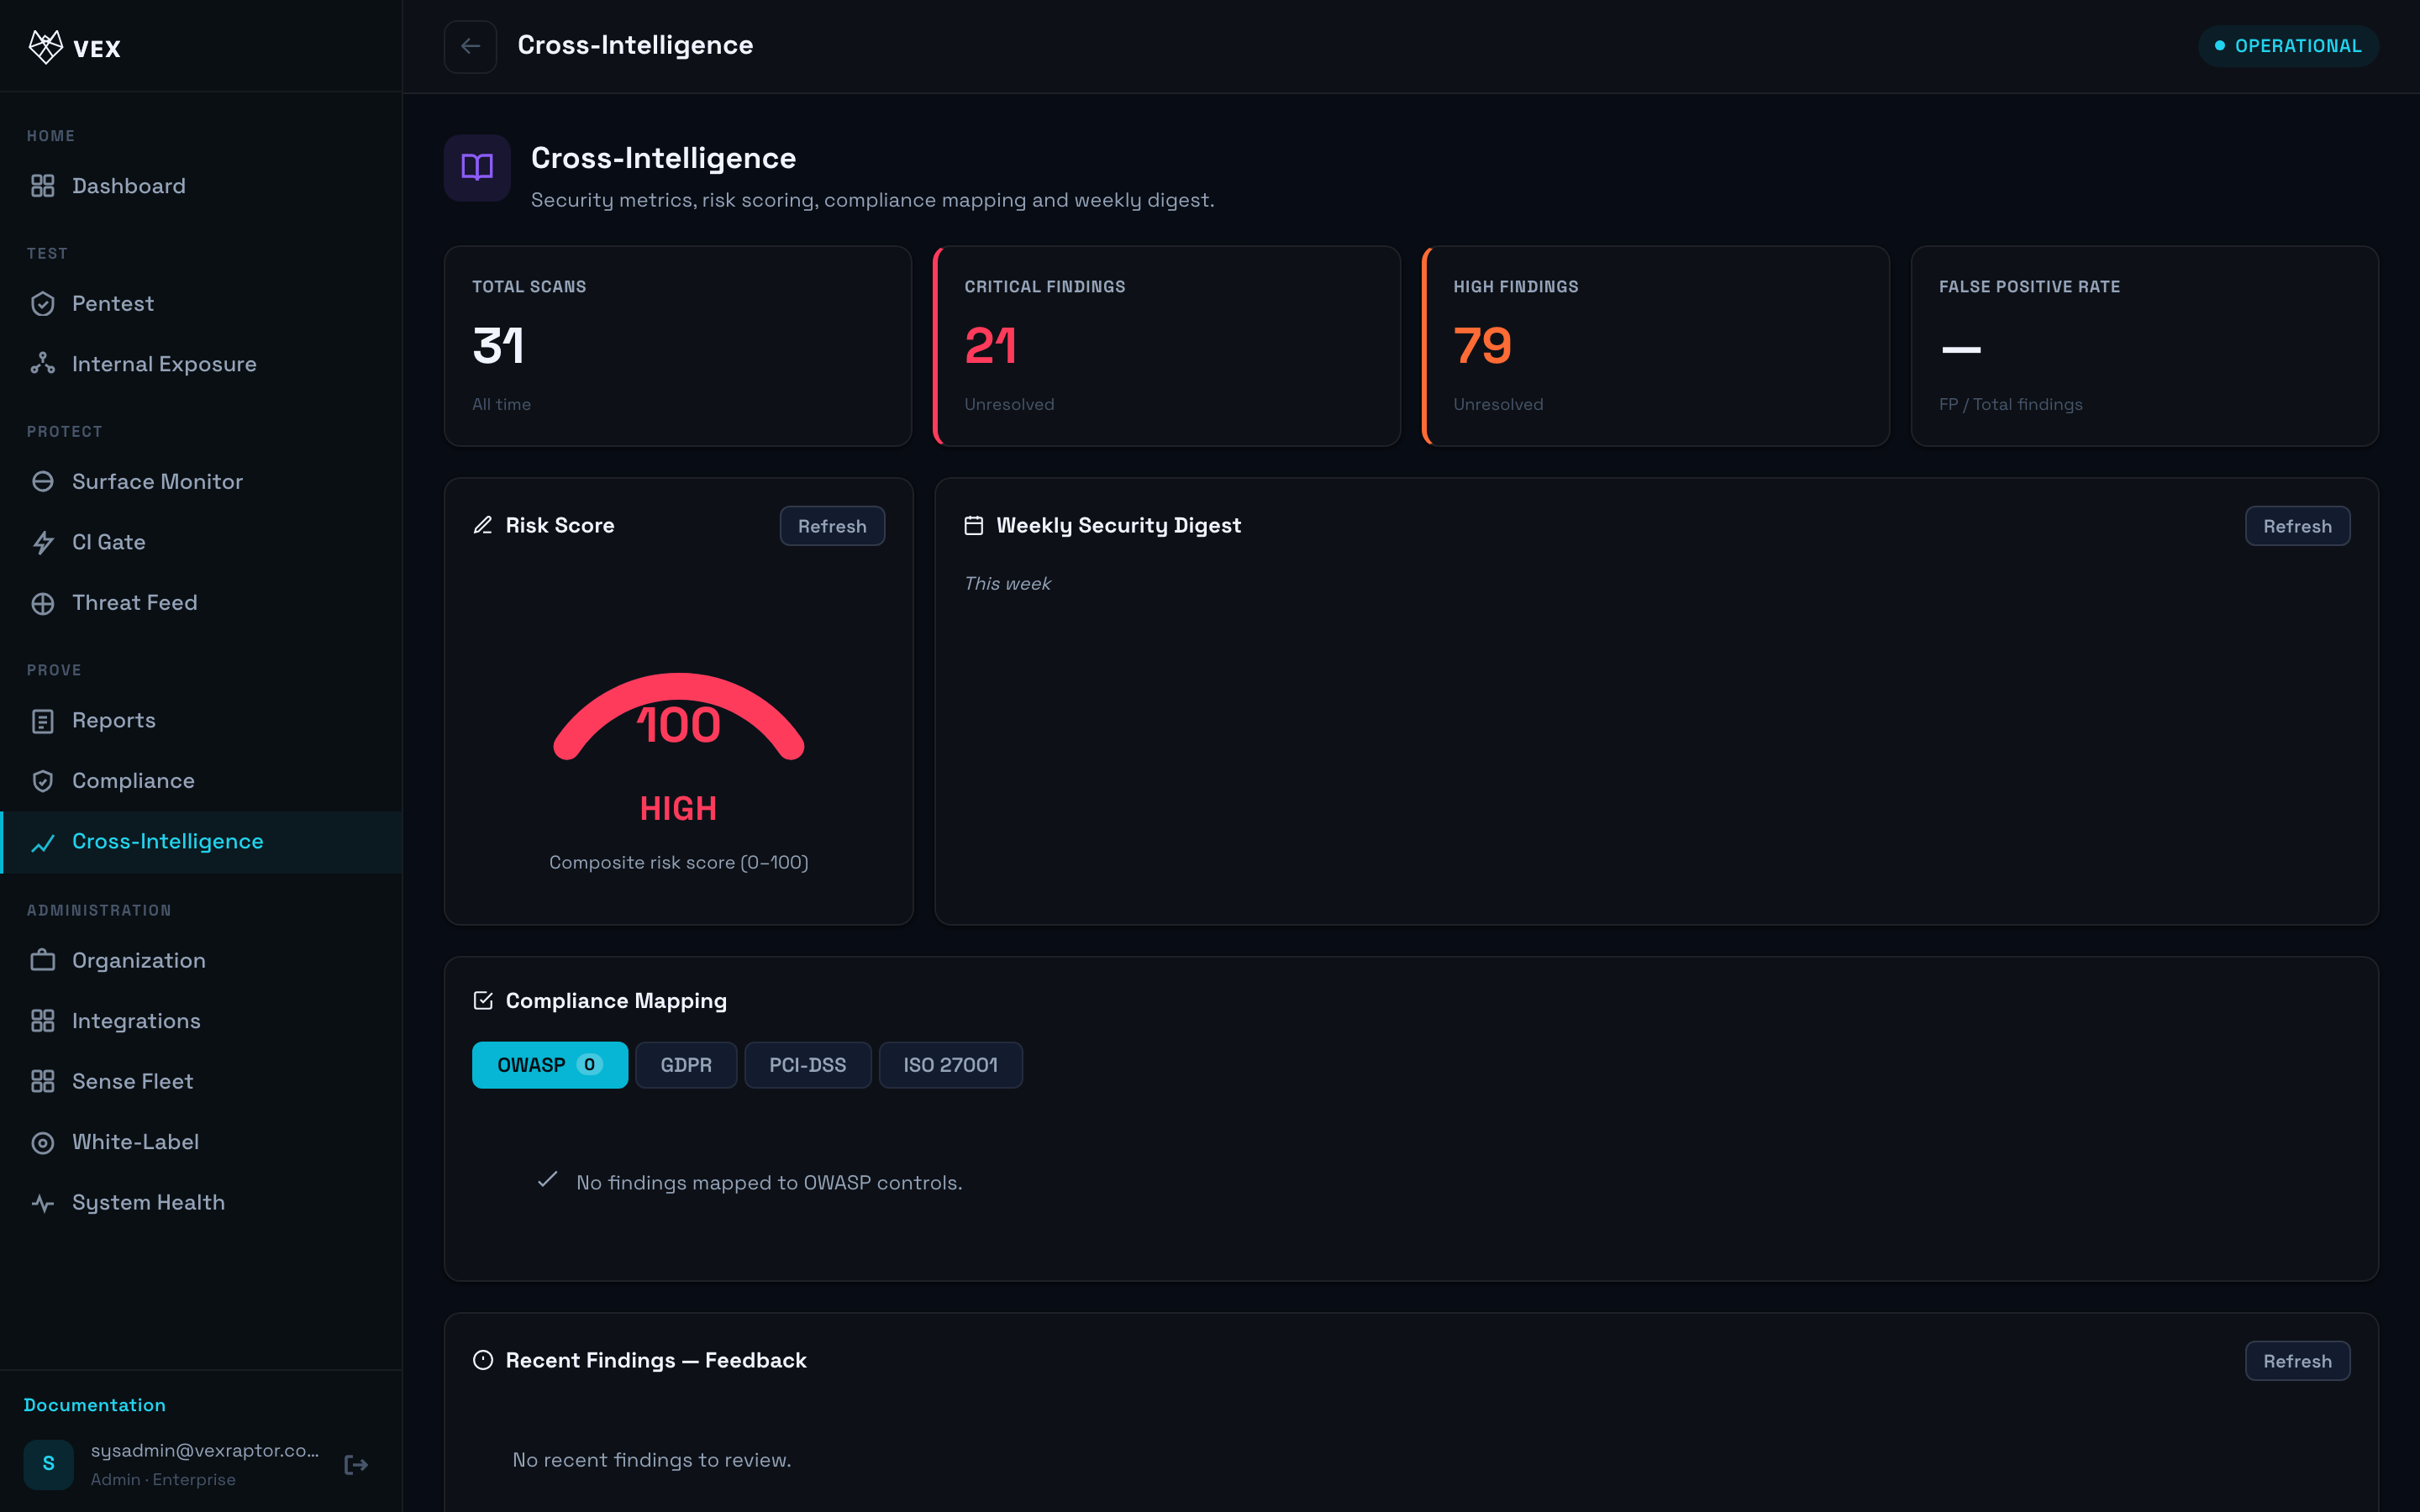Click the White-Label target icon
This screenshot has height=1512, width=2420.
pyautogui.click(x=43, y=1142)
